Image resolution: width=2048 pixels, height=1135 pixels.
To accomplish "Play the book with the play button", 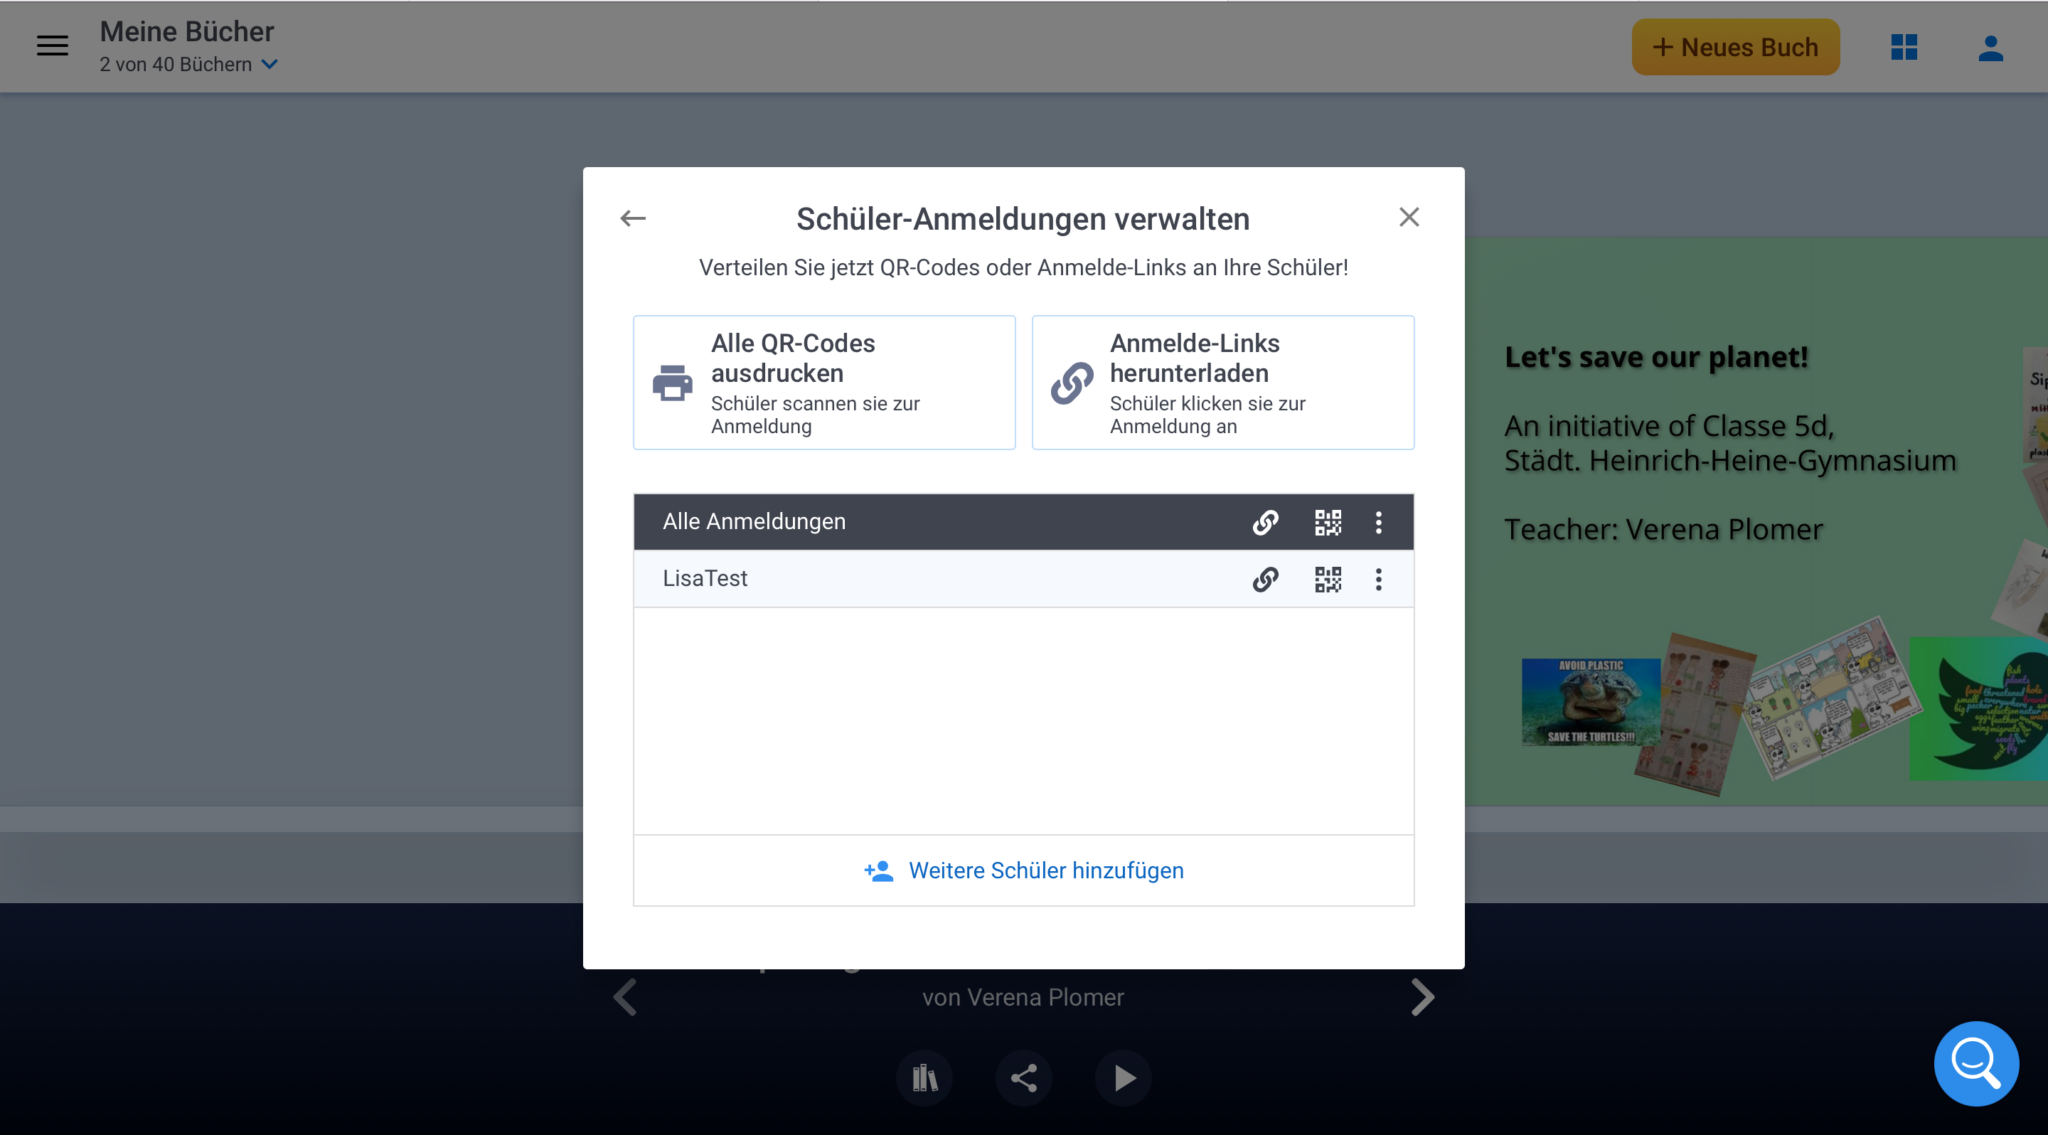I will [1124, 1078].
